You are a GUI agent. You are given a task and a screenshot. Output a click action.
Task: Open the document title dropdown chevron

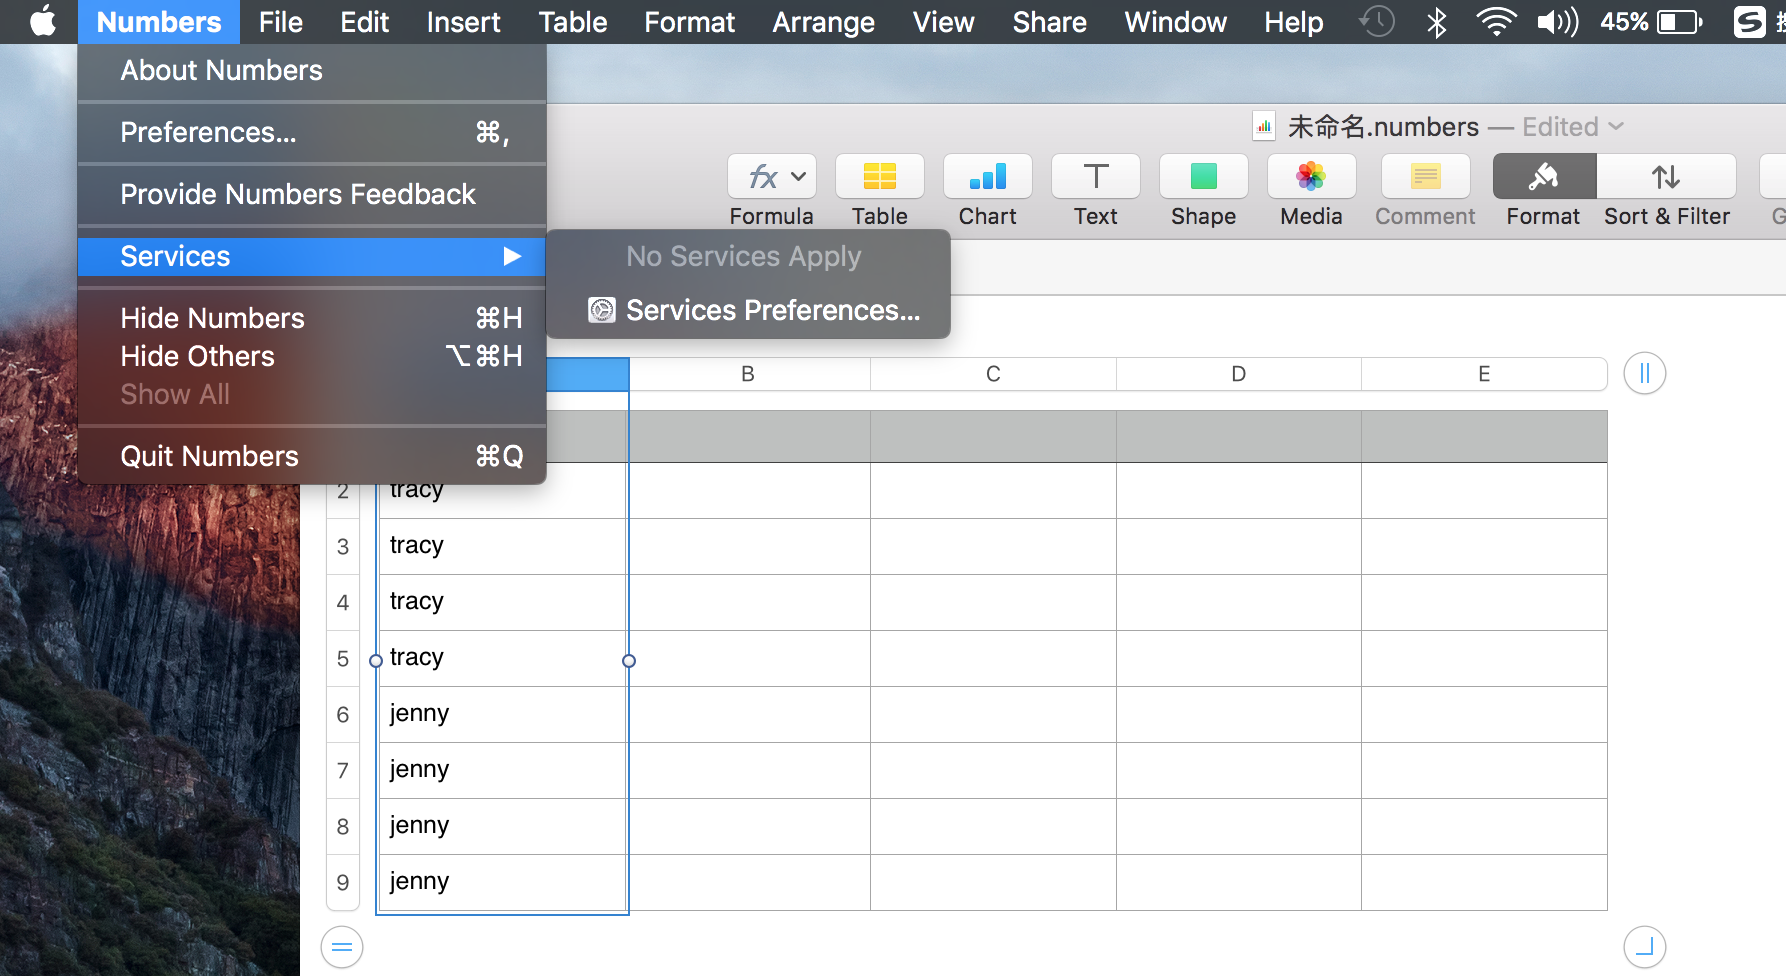click(1616, 127)
